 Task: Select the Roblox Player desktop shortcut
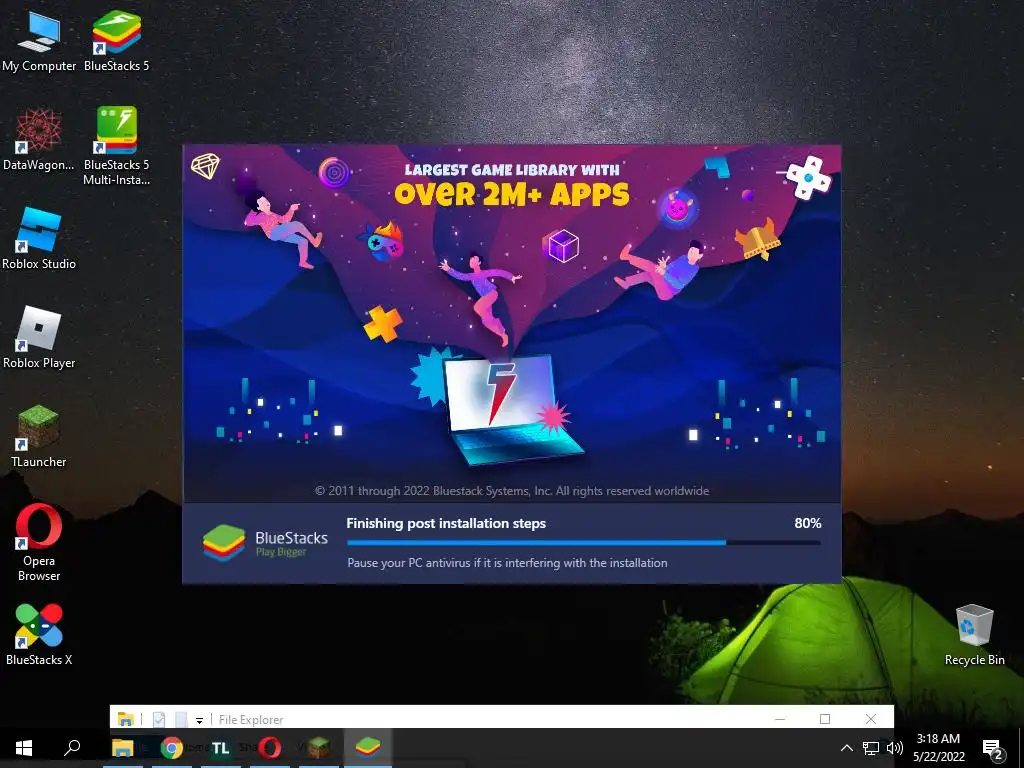click(39, 338)
